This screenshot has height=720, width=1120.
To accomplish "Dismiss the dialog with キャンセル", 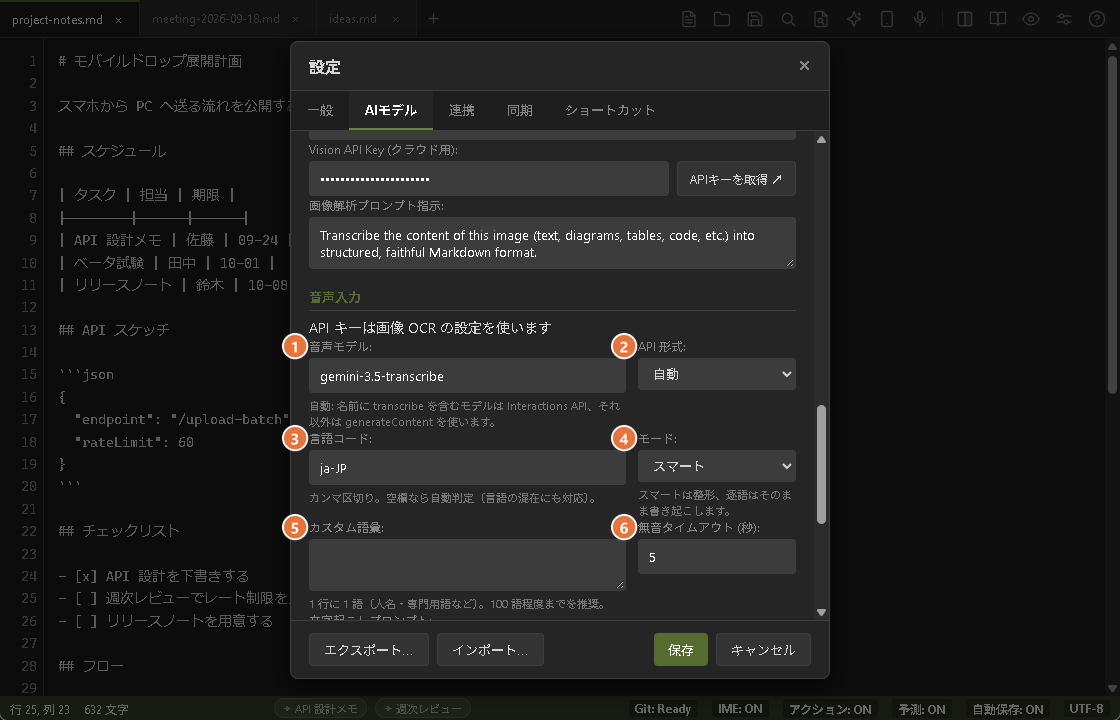I will (763, 649).
